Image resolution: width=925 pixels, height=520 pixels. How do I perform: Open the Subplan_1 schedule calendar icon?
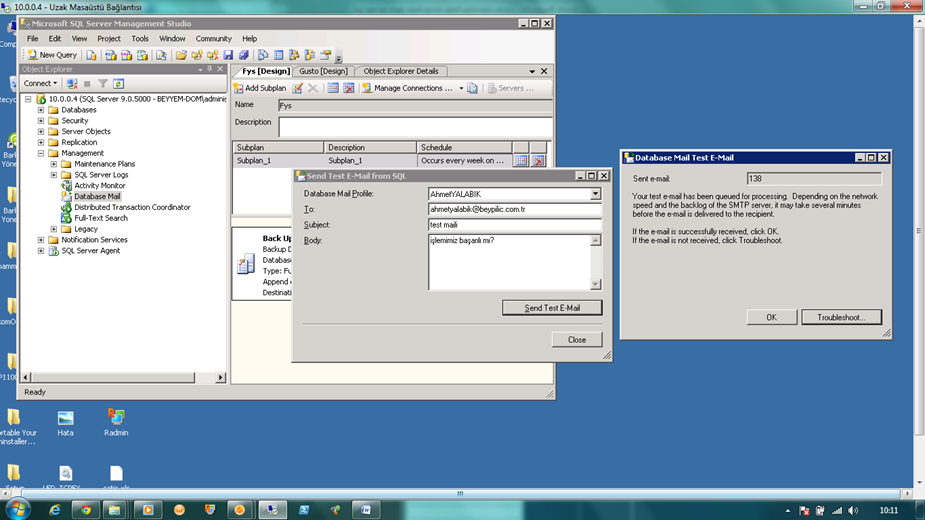(521, 160)
